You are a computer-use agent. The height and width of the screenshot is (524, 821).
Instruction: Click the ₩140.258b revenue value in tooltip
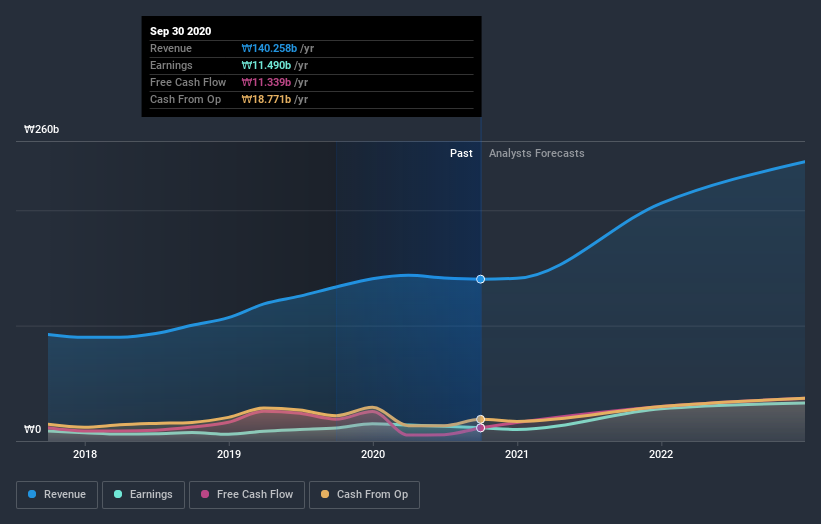269,48
